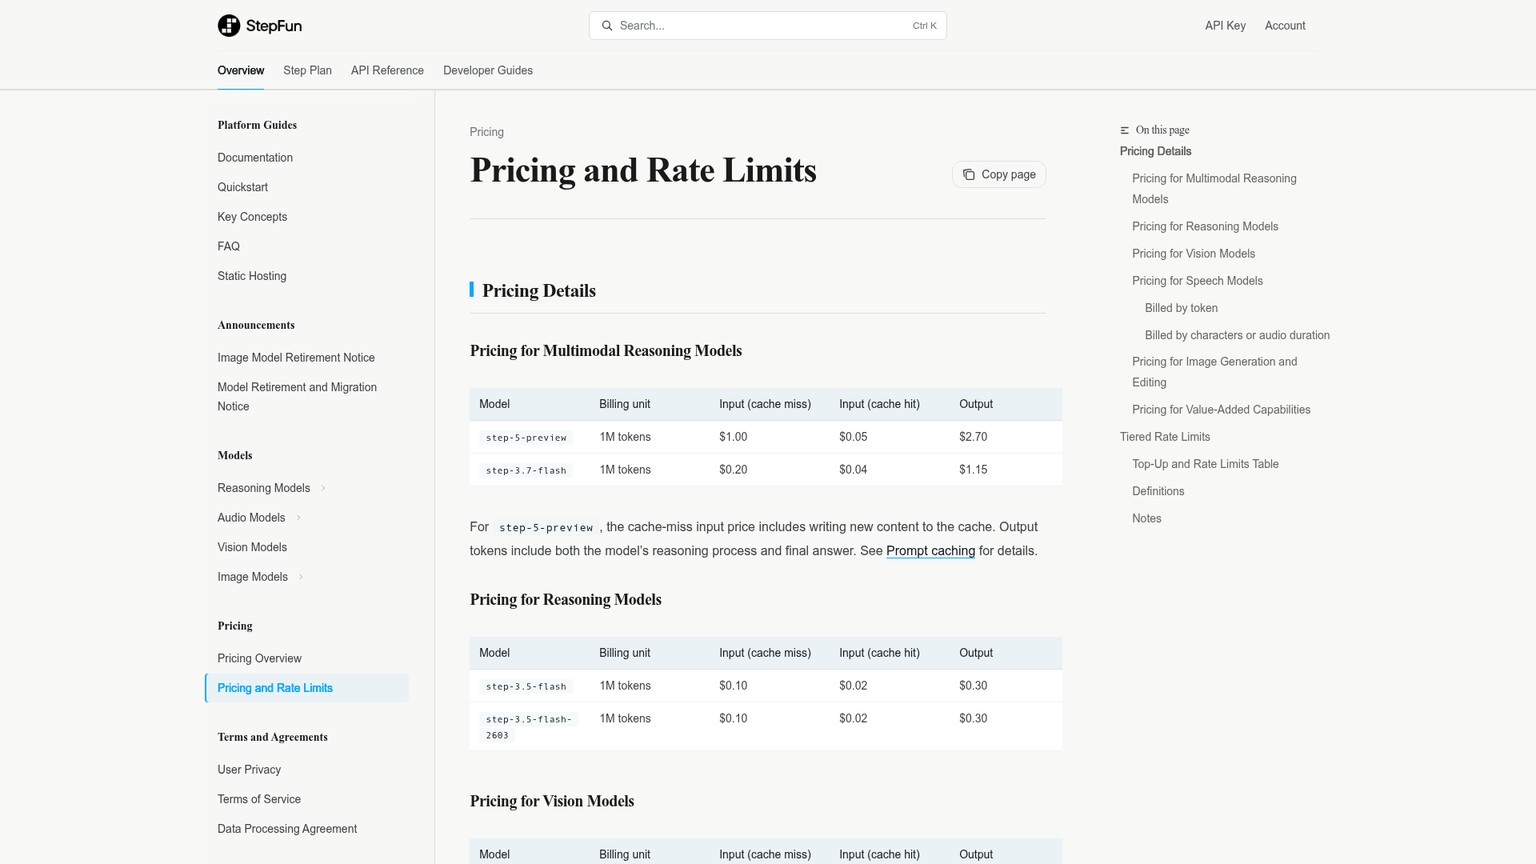The height and width of the screenshot is (864, 1536).
Task: Click the step-3.7-flash model cell
Action: click(x=526, y=471)
